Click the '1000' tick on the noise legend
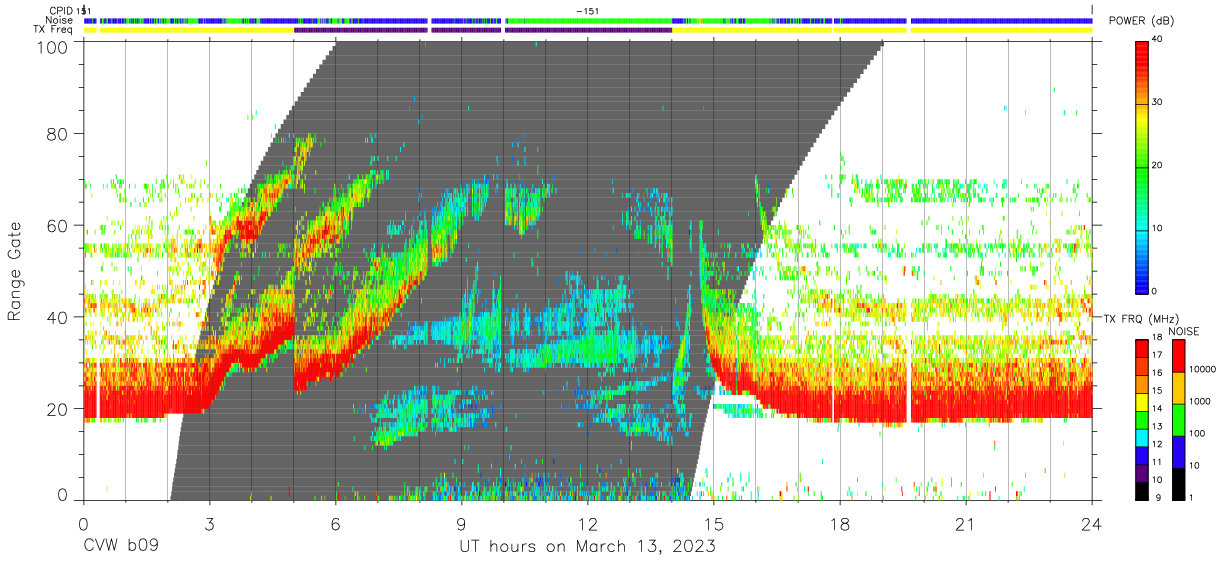Screen dimensions: 1228x567 pyautogui.click(x=1200, y=401)
